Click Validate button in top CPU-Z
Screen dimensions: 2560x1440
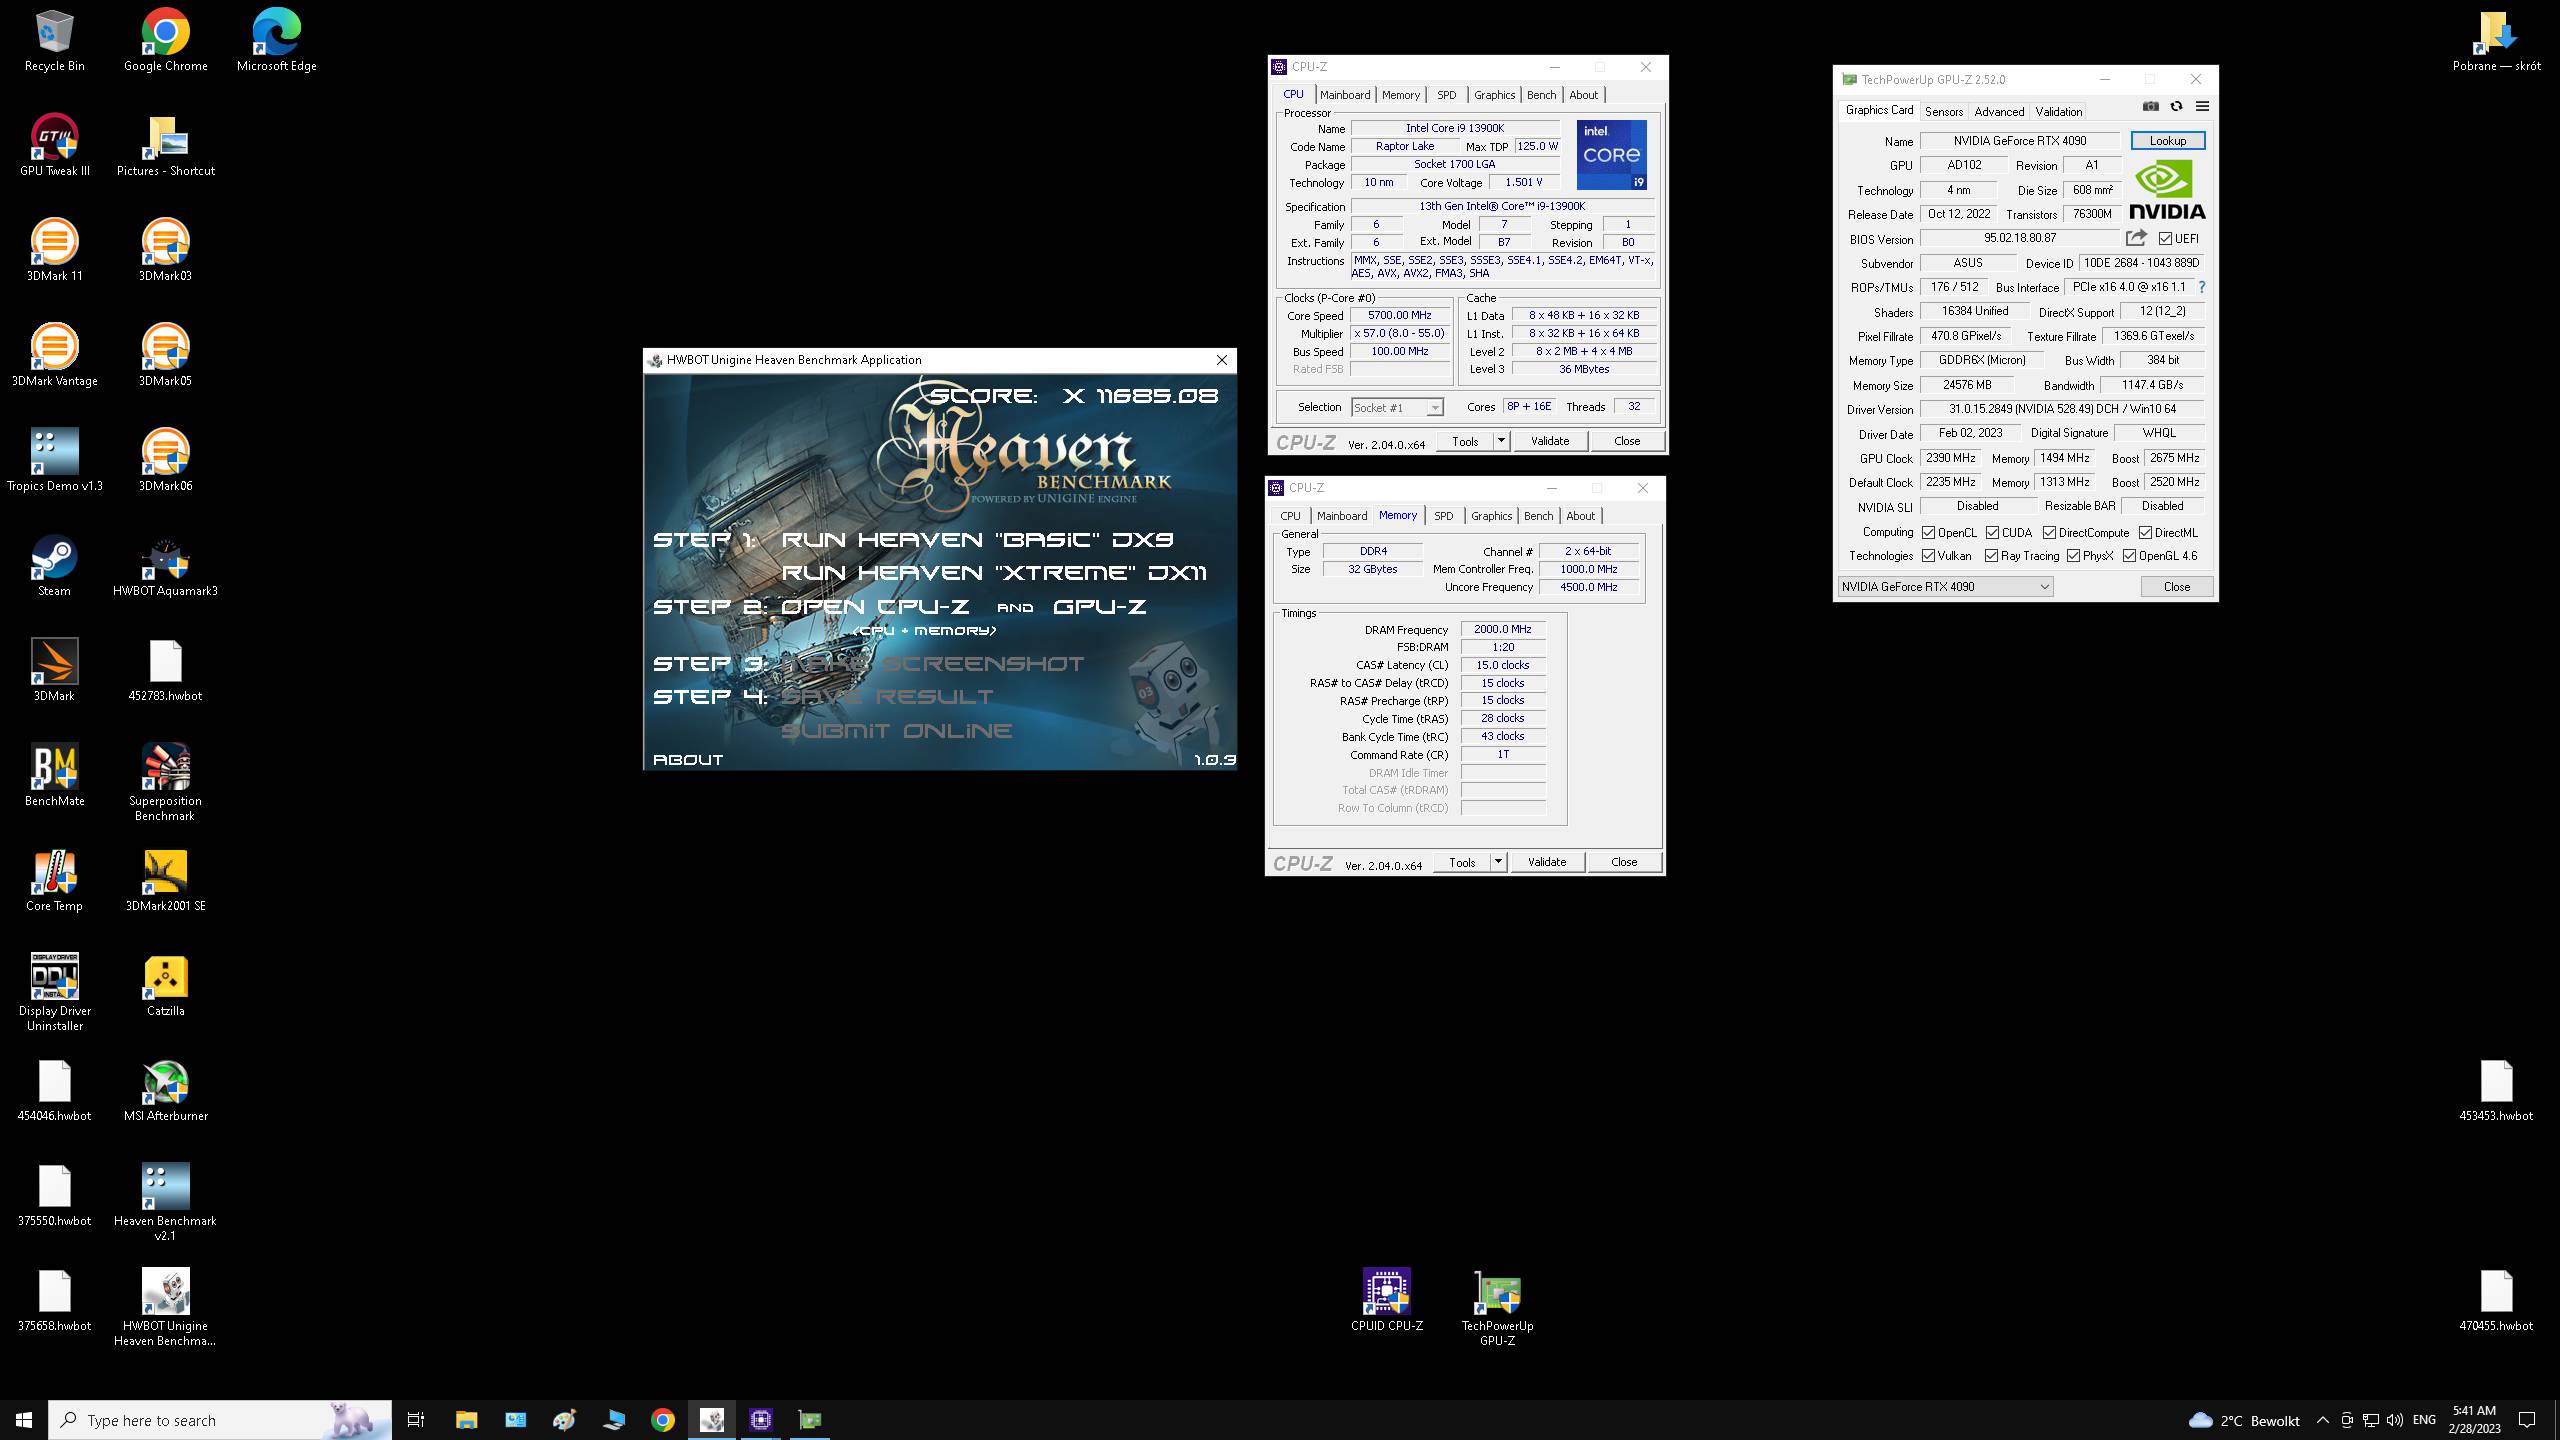[x=1549, y=441]
